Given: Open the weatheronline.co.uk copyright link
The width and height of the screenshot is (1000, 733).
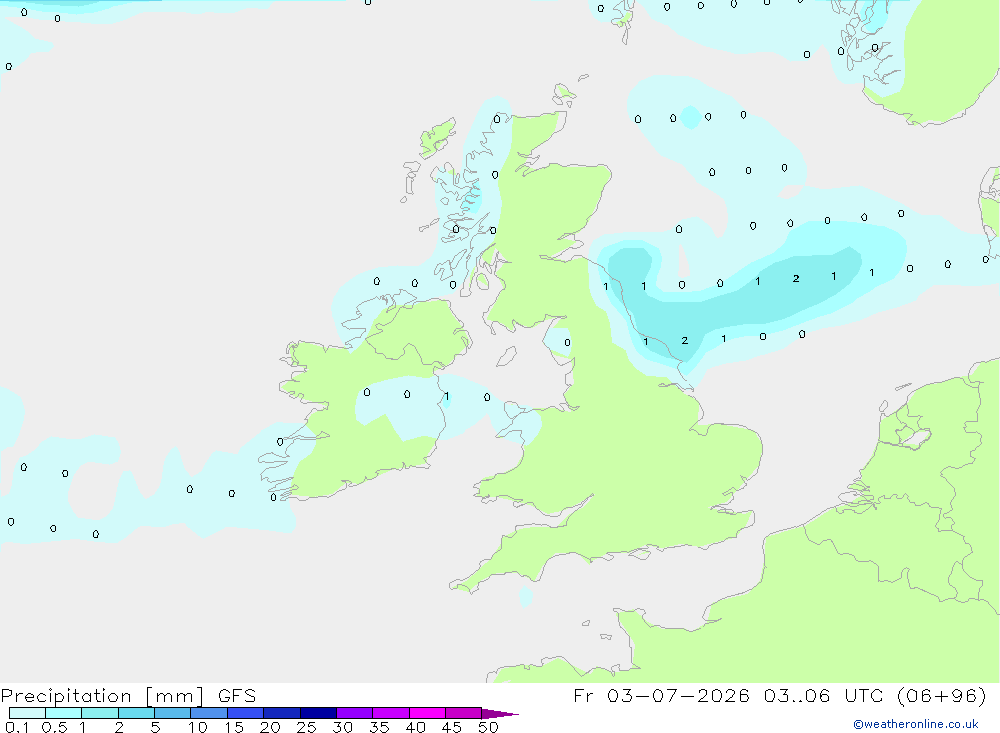Looking at the screenshot, I should point(916,724).
